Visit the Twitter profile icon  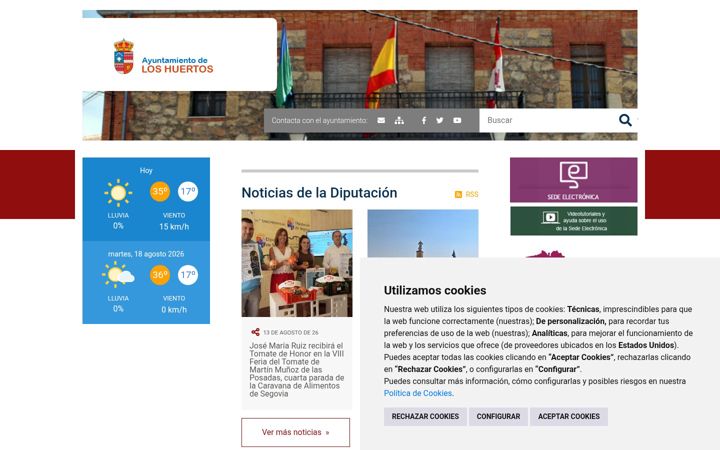coord(440,120)
